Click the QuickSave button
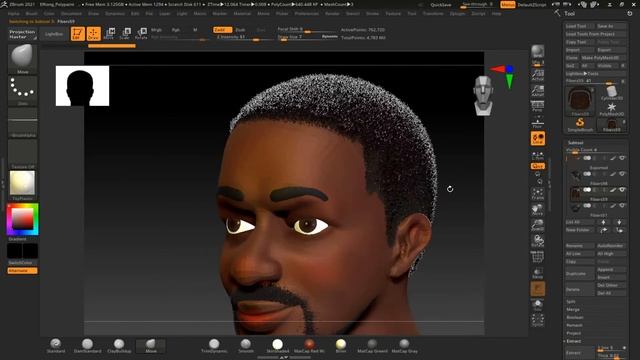The image size is (640, 360). click(441, 5)
